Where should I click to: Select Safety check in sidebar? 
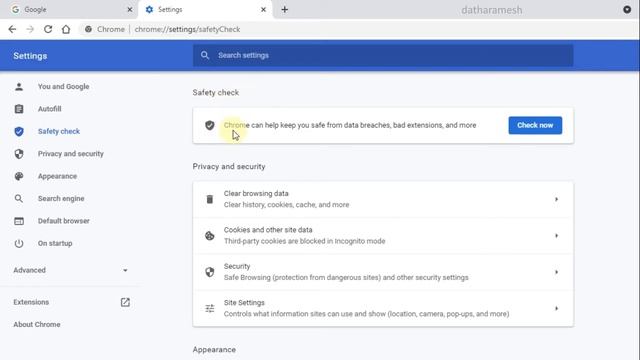coord(59,131)
